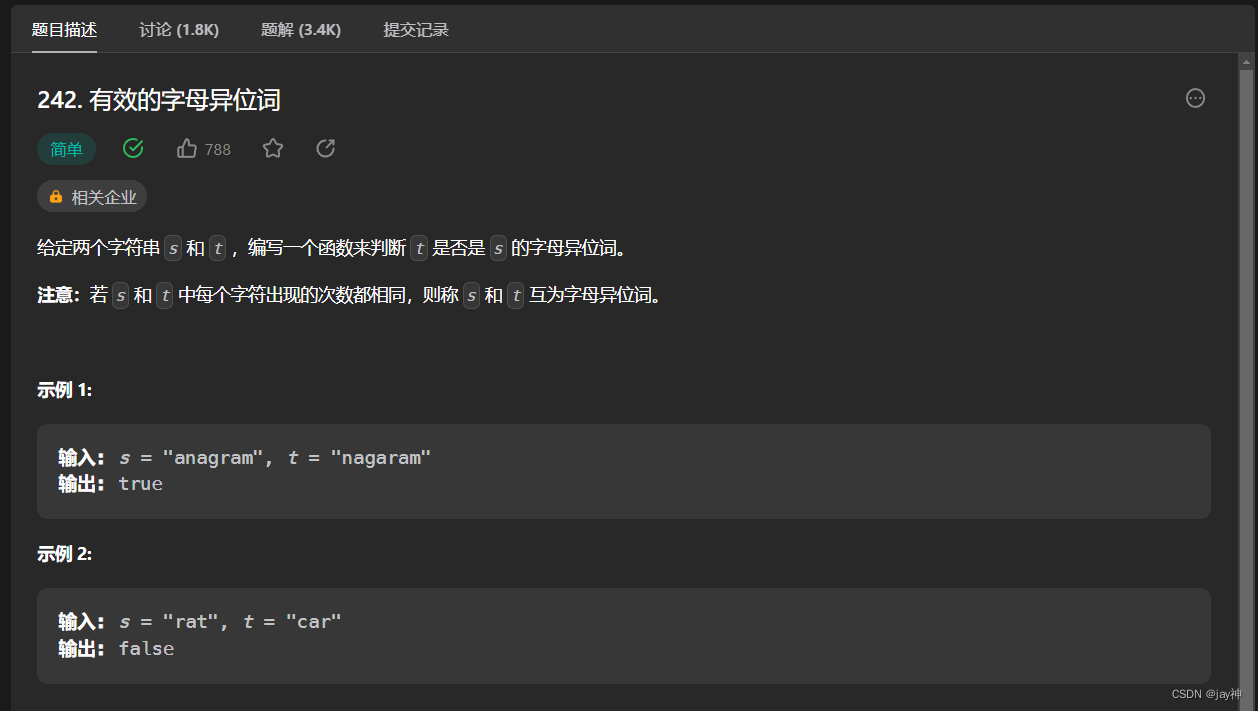This screenshot has height=711, width=1258.
Task: Open the 讨论 (1.8K) tab
Action: (x=179, y=30)
